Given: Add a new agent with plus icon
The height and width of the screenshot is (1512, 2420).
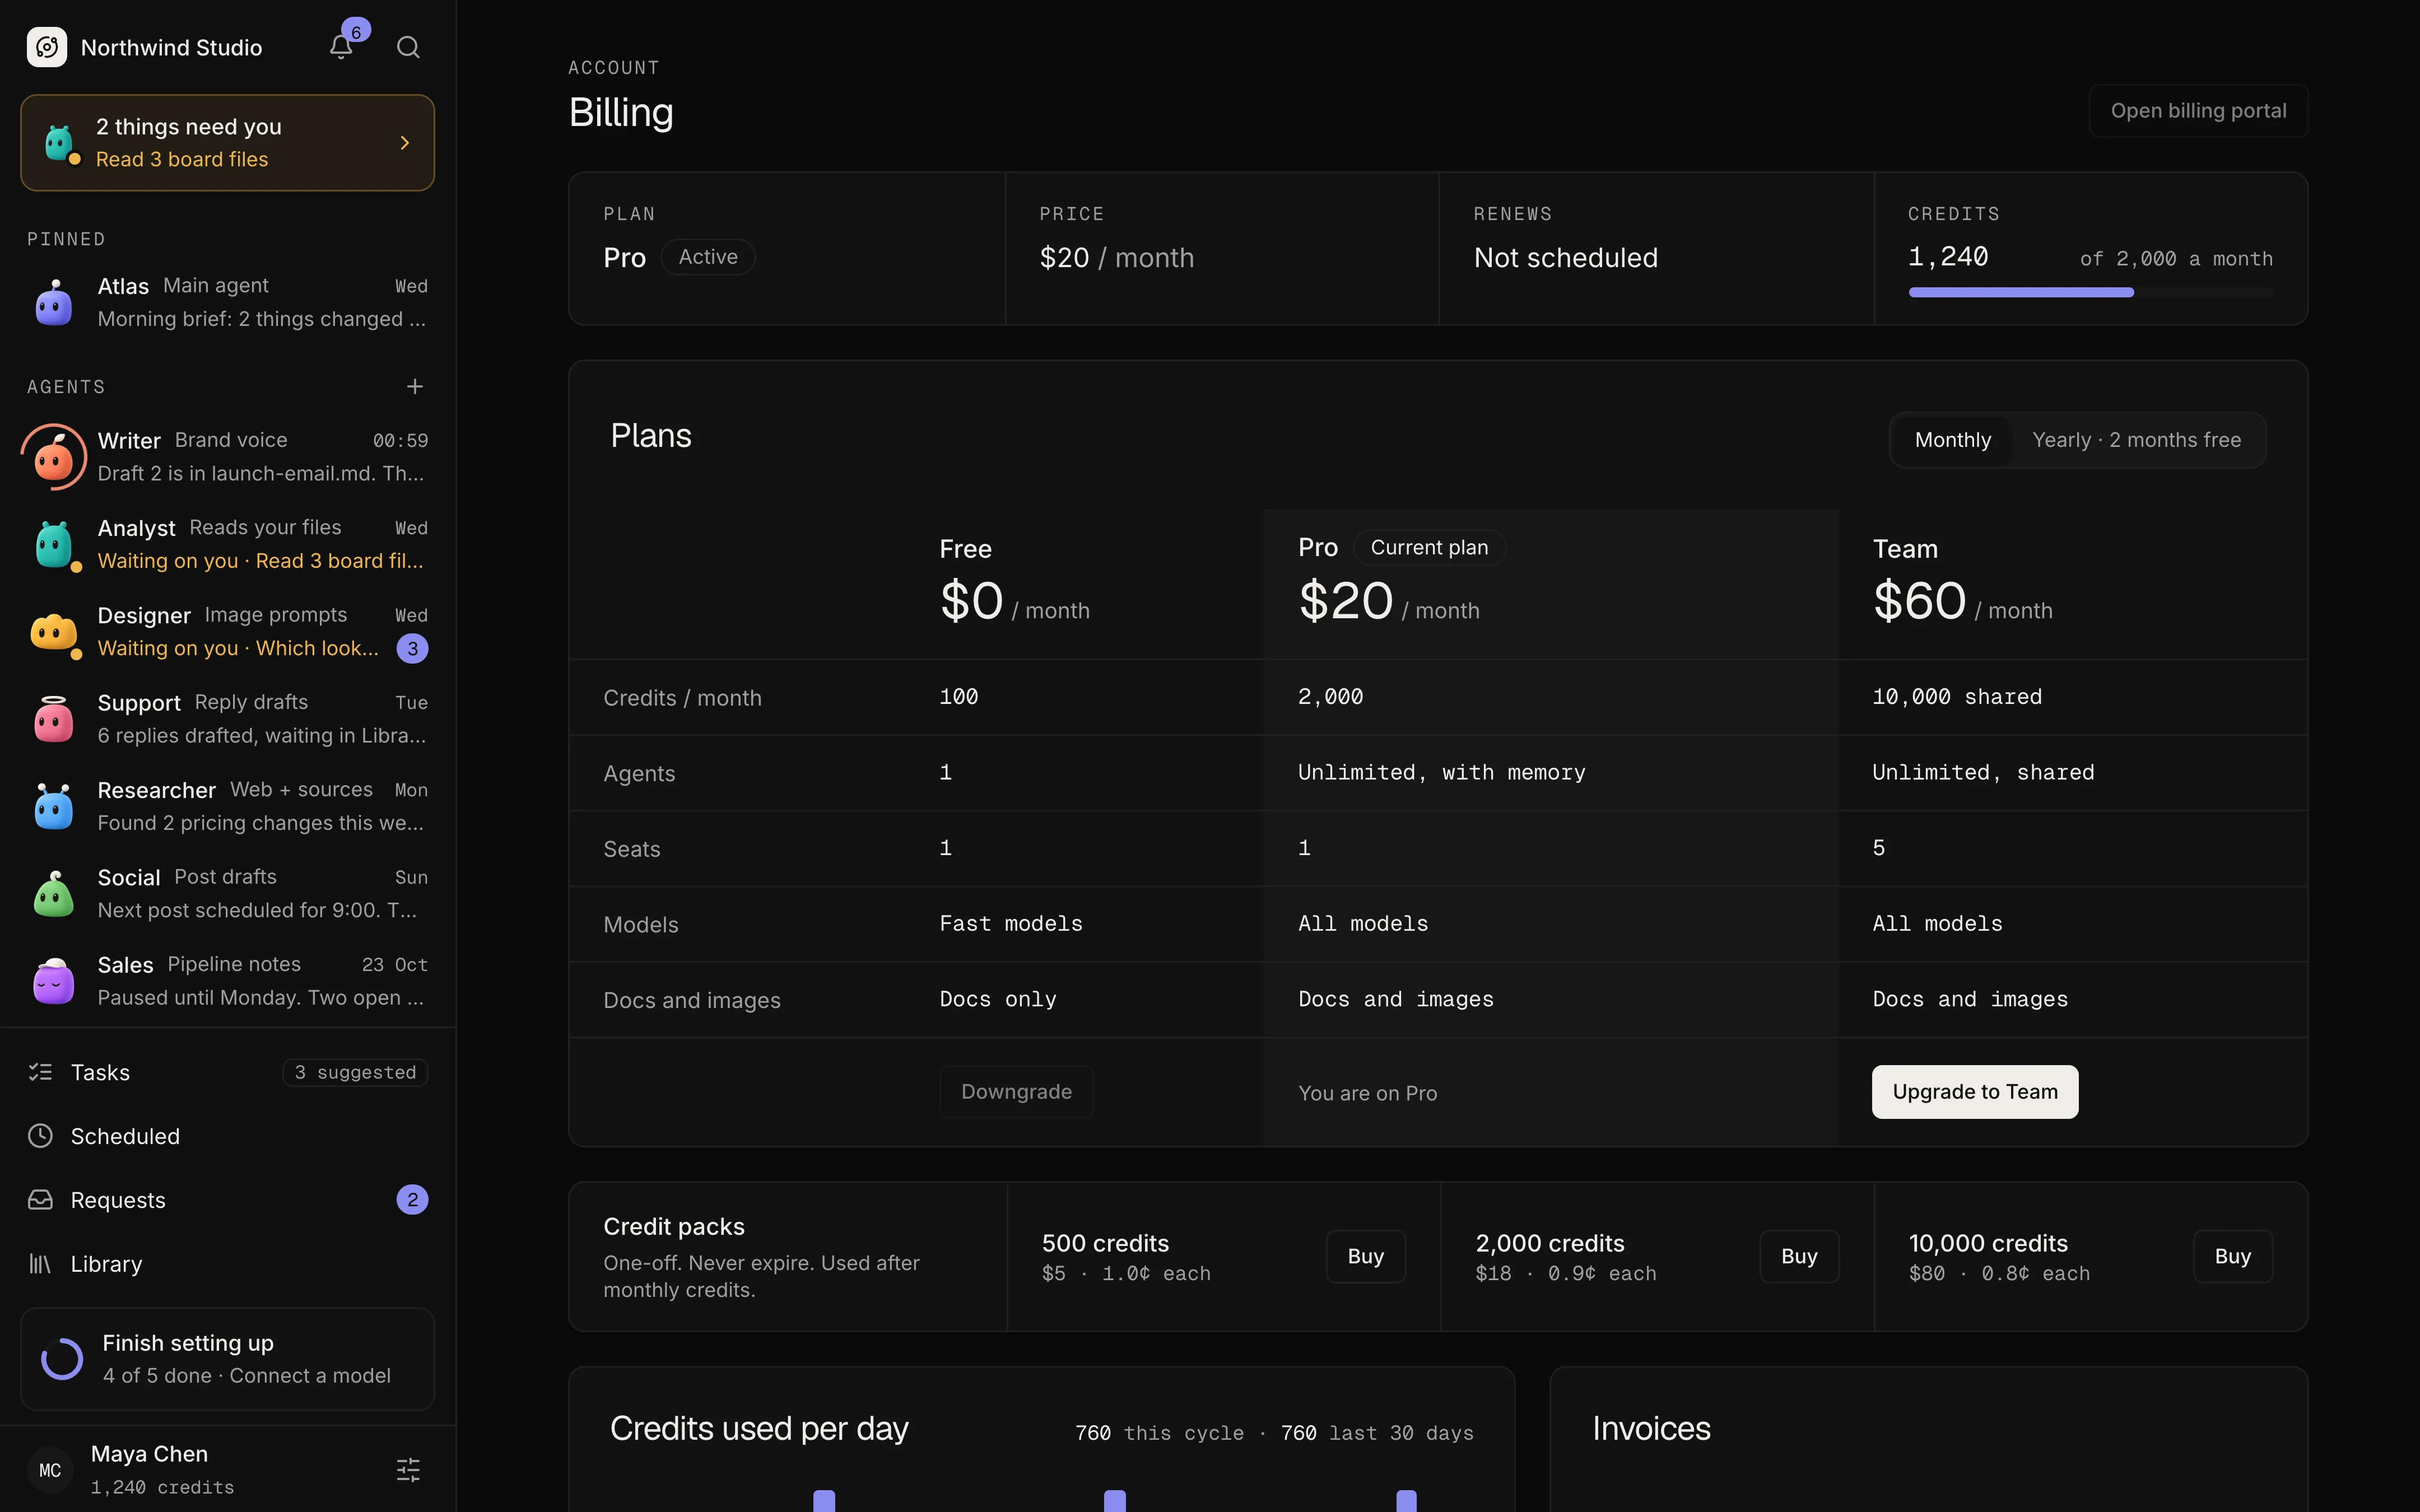Looking at the screenshot, I should point(415,386).
